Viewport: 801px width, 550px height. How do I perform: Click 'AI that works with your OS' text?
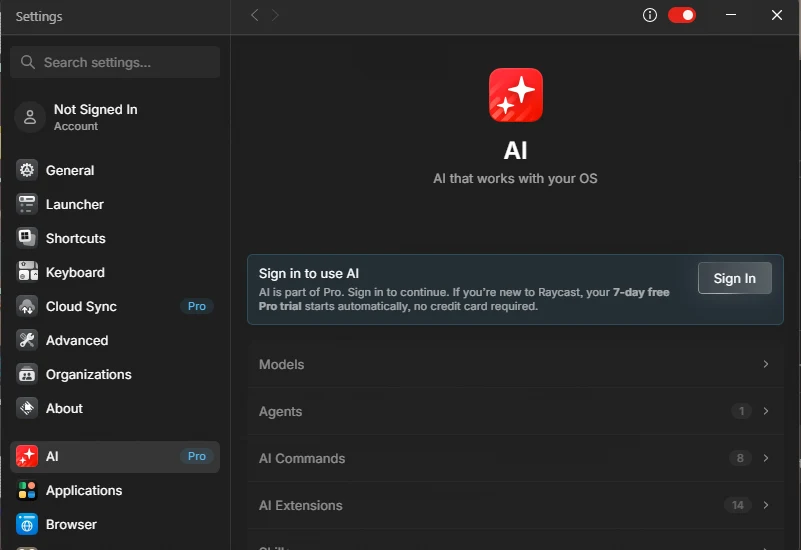(515, 178)
